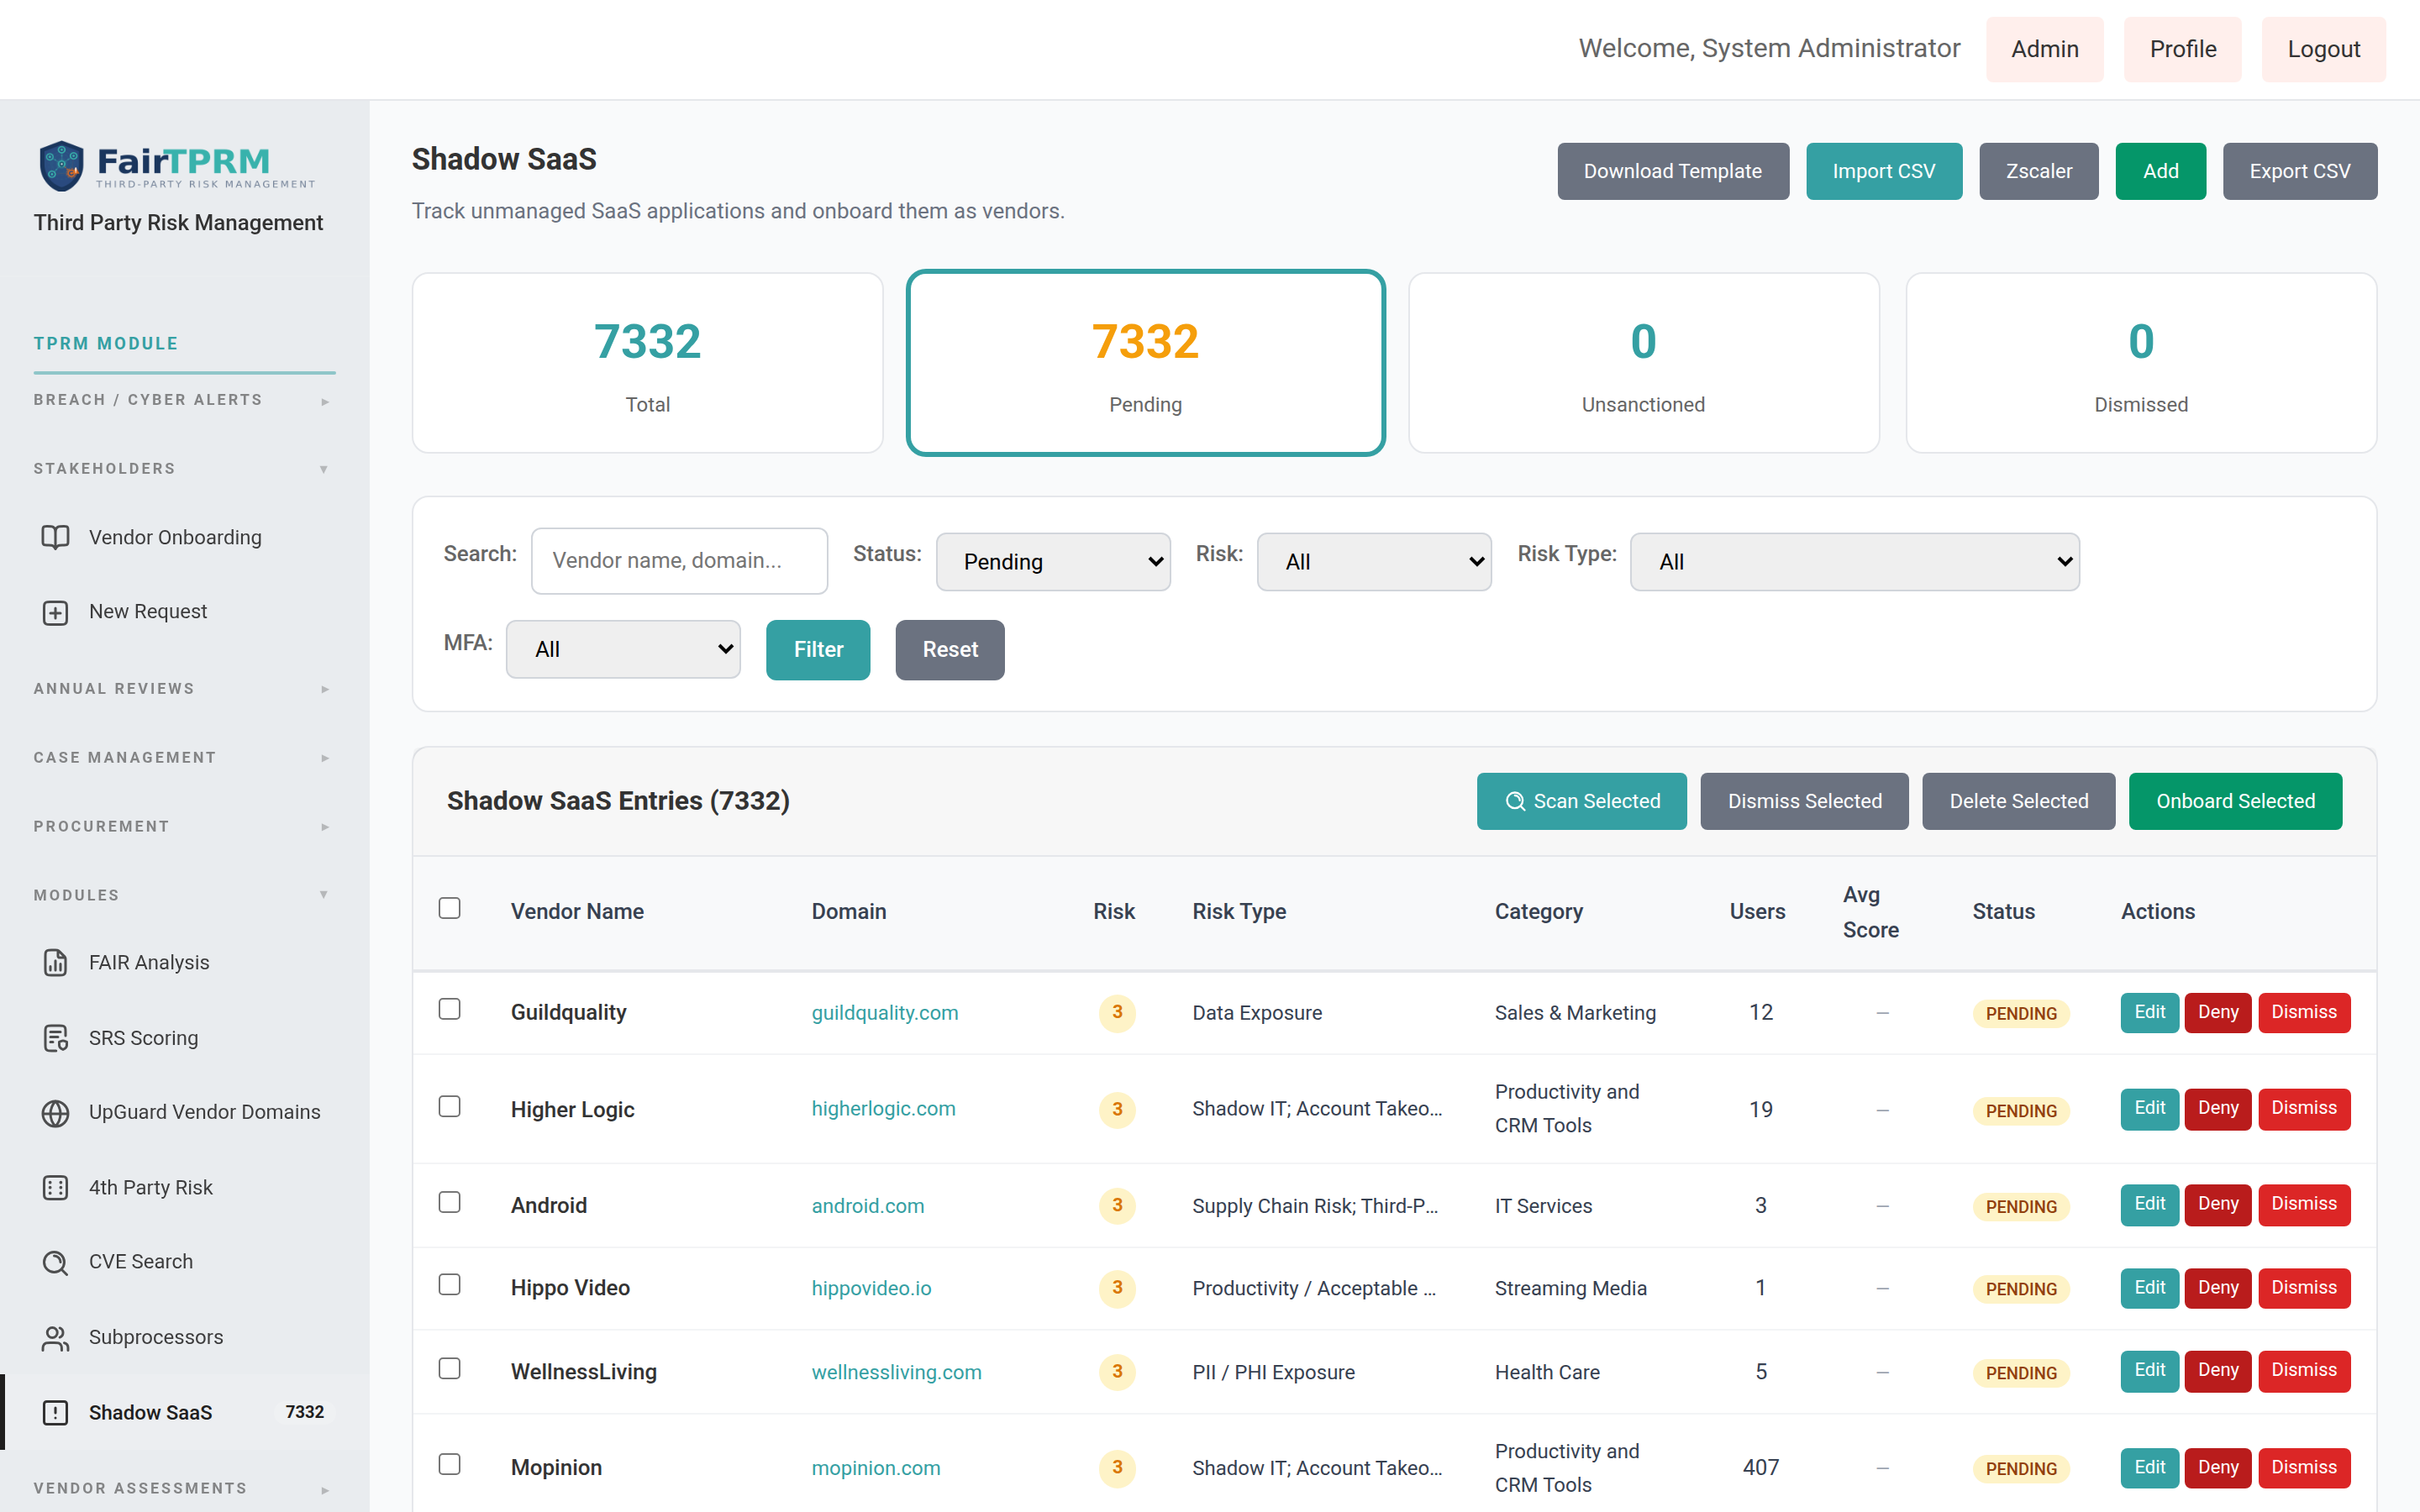Toggle the select-all entries checkbox
Image resolution: width=2420 pixels, height=1512 pixels.
click(x=450, y=908)
